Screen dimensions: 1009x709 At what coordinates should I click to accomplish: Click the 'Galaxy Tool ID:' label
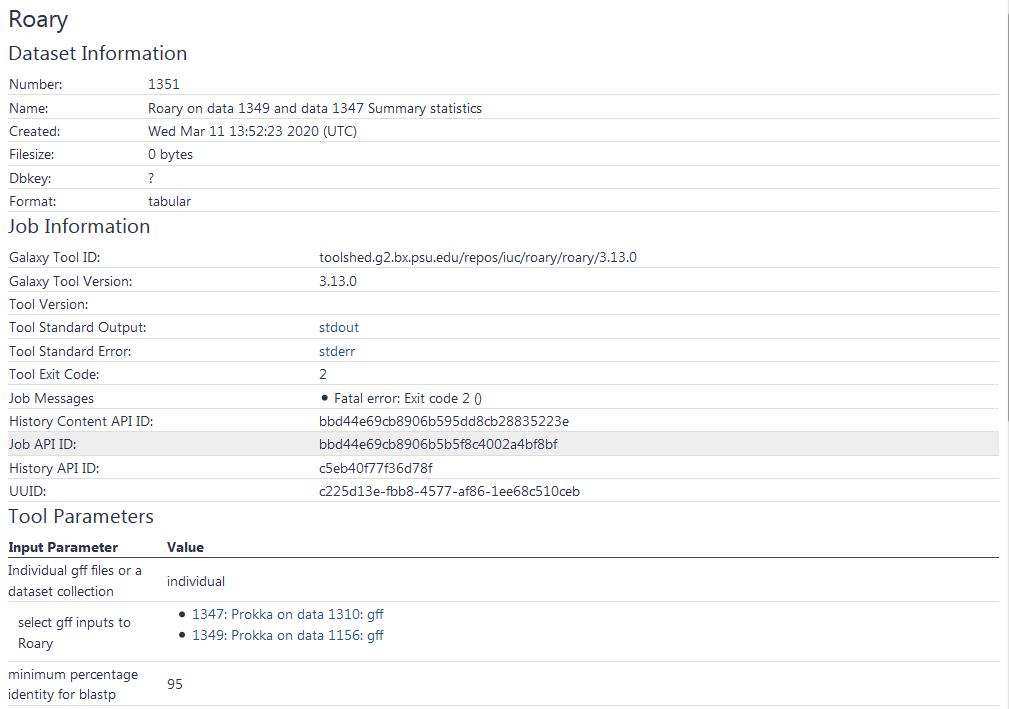pos(55,257)
